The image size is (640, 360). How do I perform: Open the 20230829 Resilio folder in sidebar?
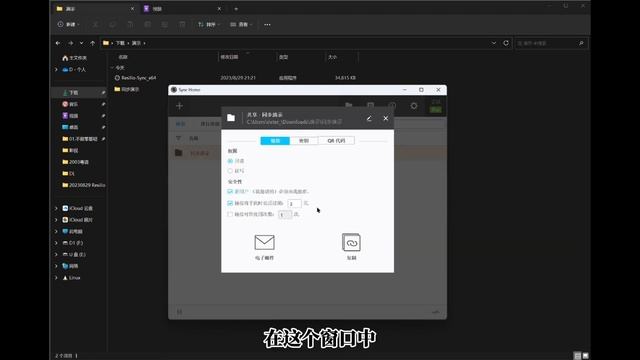pos(84,185)
